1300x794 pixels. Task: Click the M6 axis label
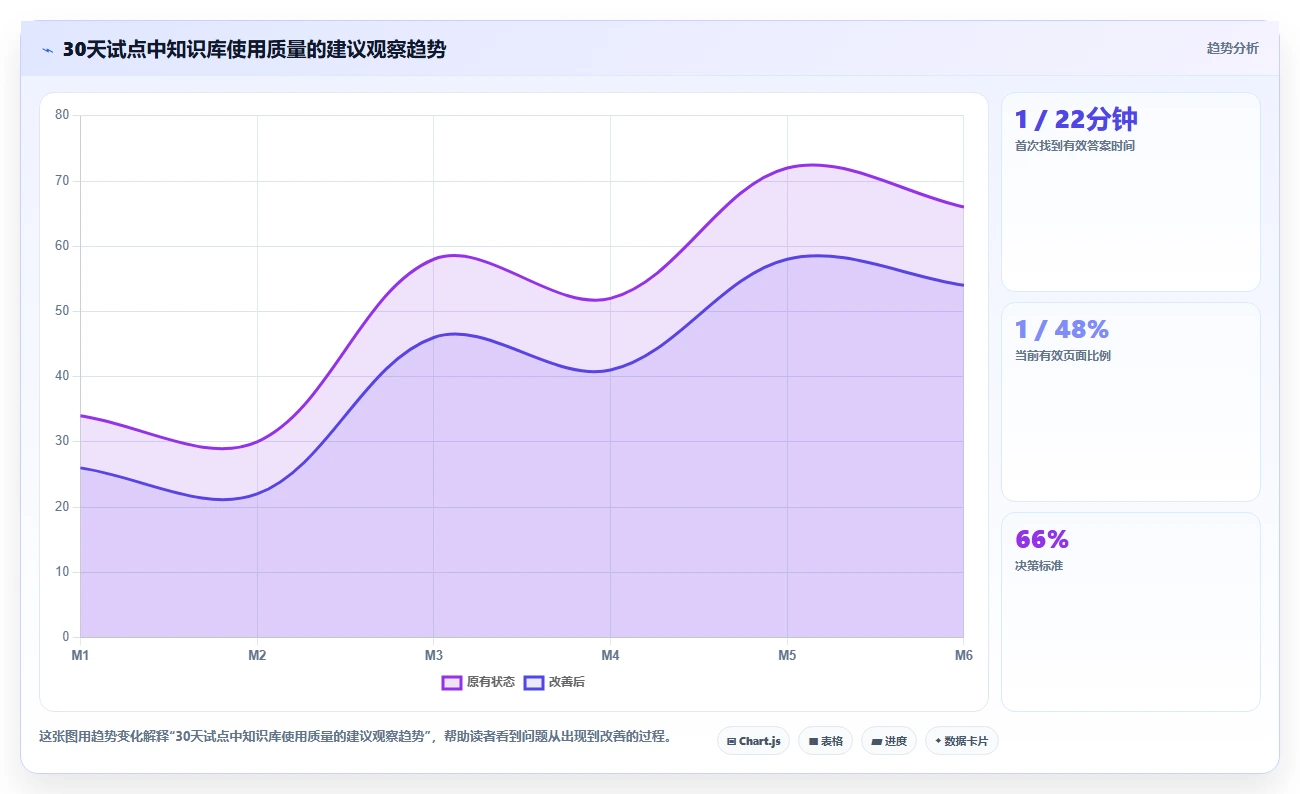(963, 655)
